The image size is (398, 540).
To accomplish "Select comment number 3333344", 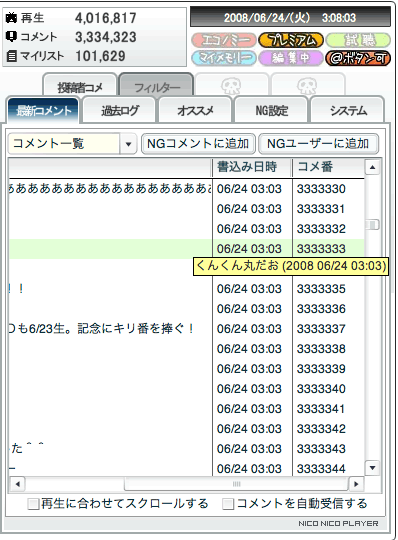I will tap(321, 469).
